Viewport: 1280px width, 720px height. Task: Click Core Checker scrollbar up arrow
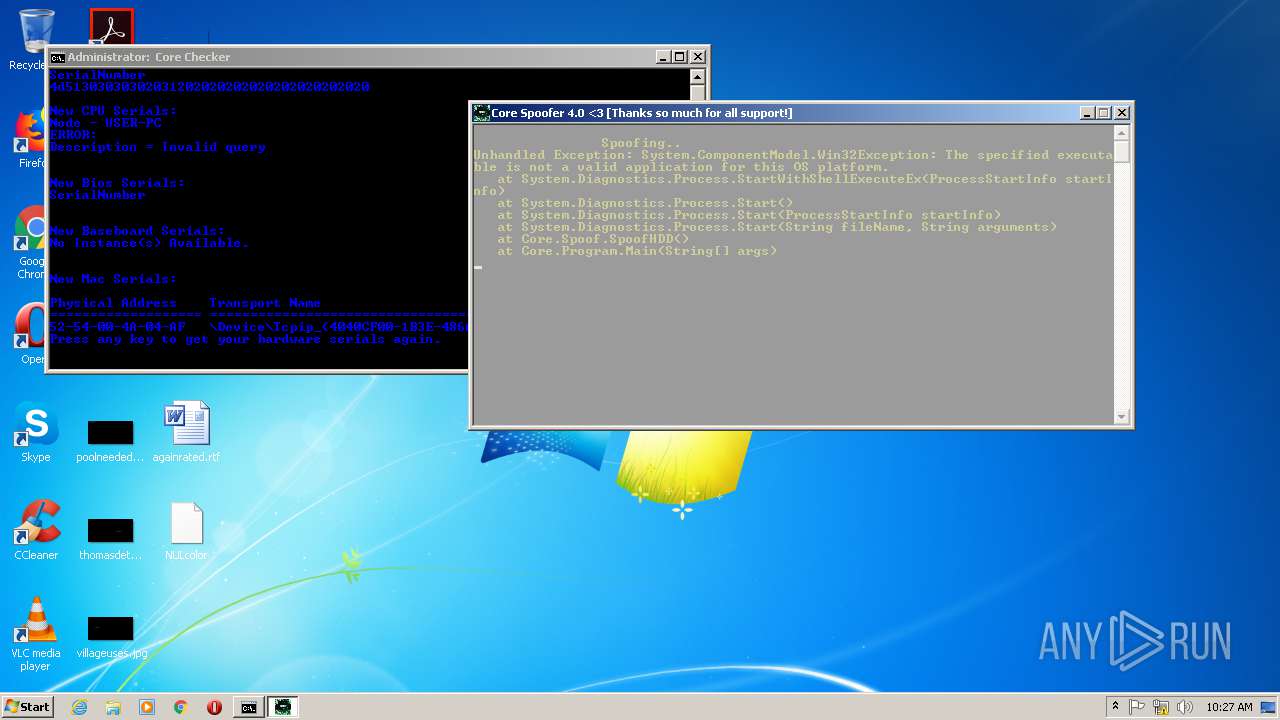697,77
